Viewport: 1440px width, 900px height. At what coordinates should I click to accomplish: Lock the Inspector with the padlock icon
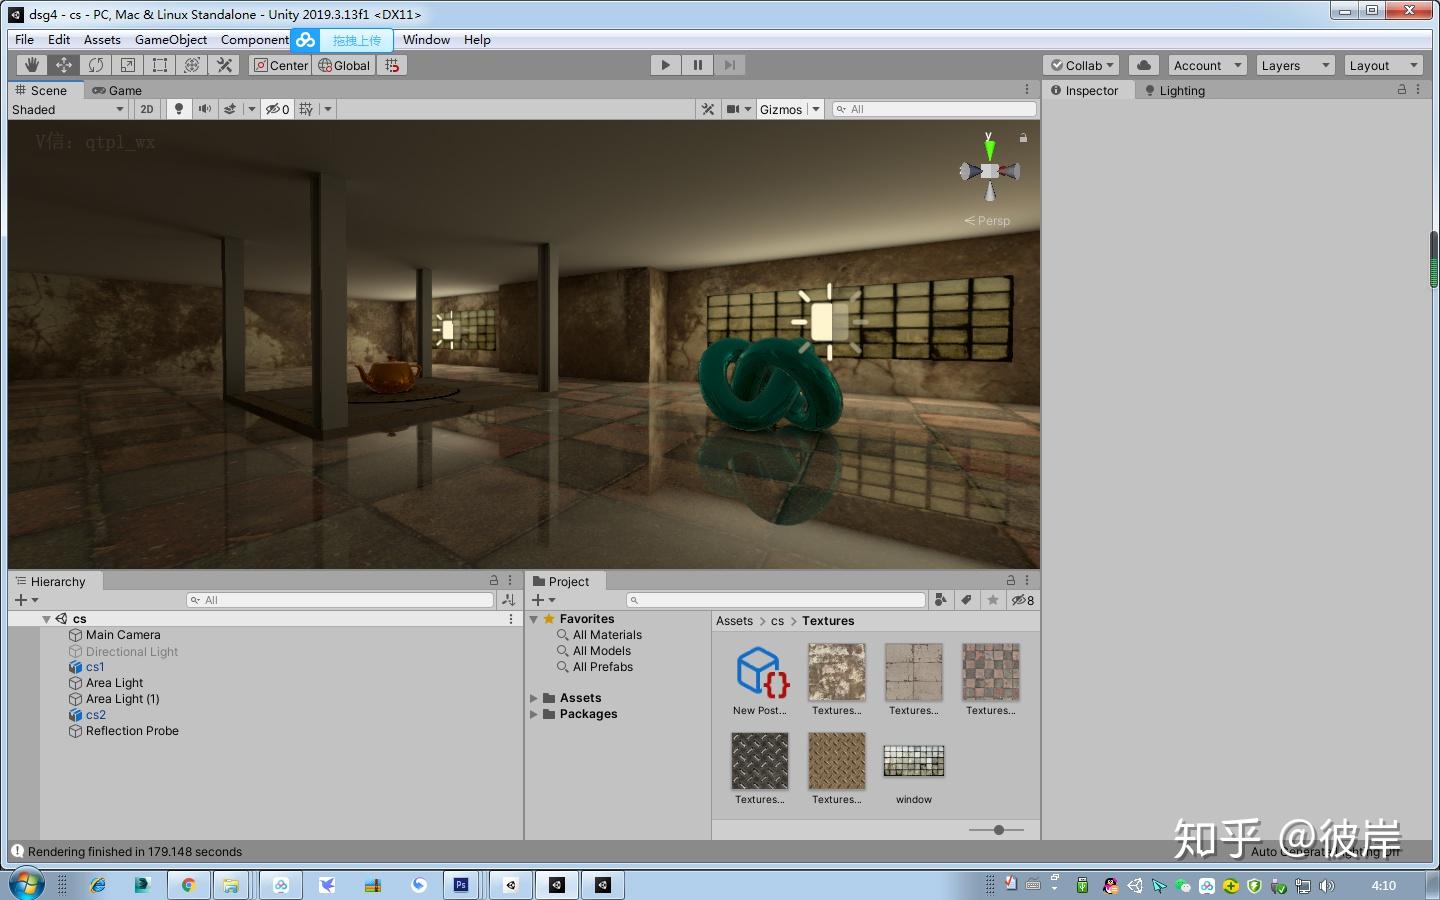click(1402, 89)
